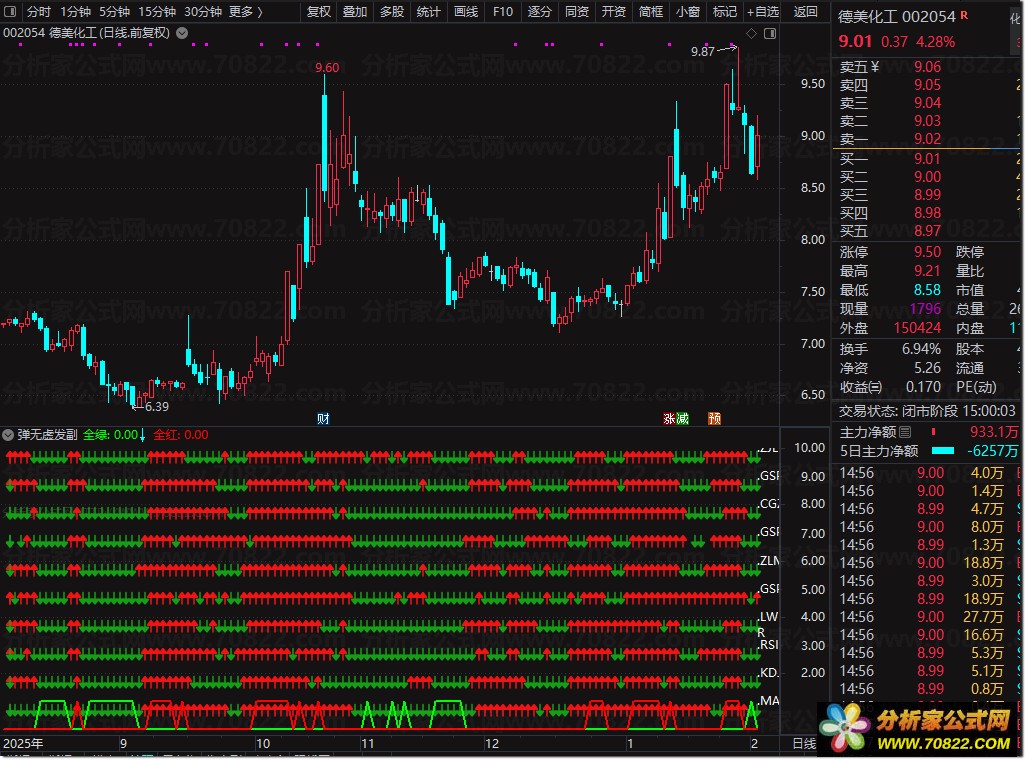This screenshot has height=760, width=1027.
Task: Select the 5分钟 chart period
Action: pyautogui.click(x=115, y=11)
